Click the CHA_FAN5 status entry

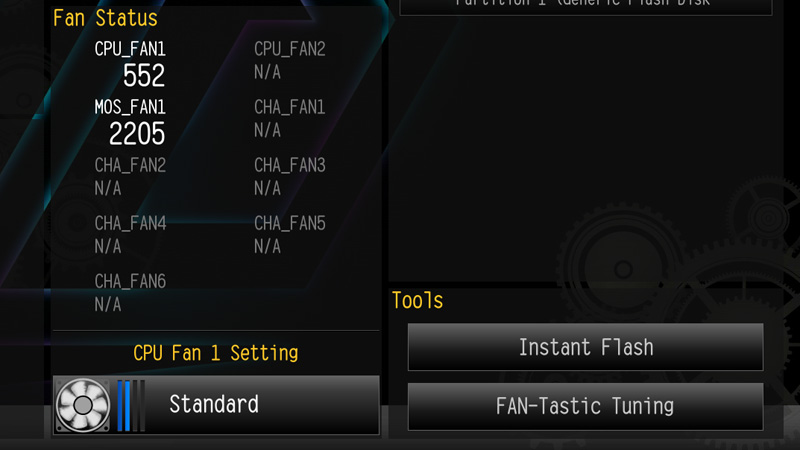coord(289,235)
